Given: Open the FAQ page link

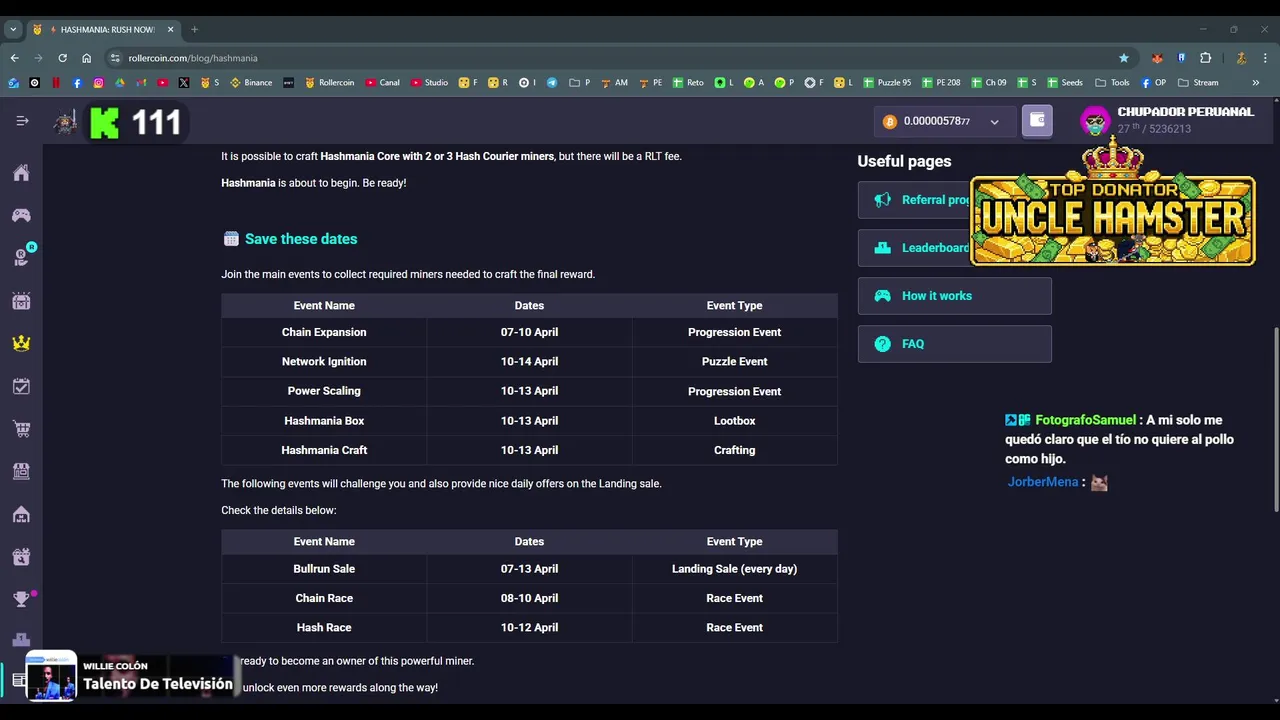Looking at the screenshot, I should (x=955, y=344).
